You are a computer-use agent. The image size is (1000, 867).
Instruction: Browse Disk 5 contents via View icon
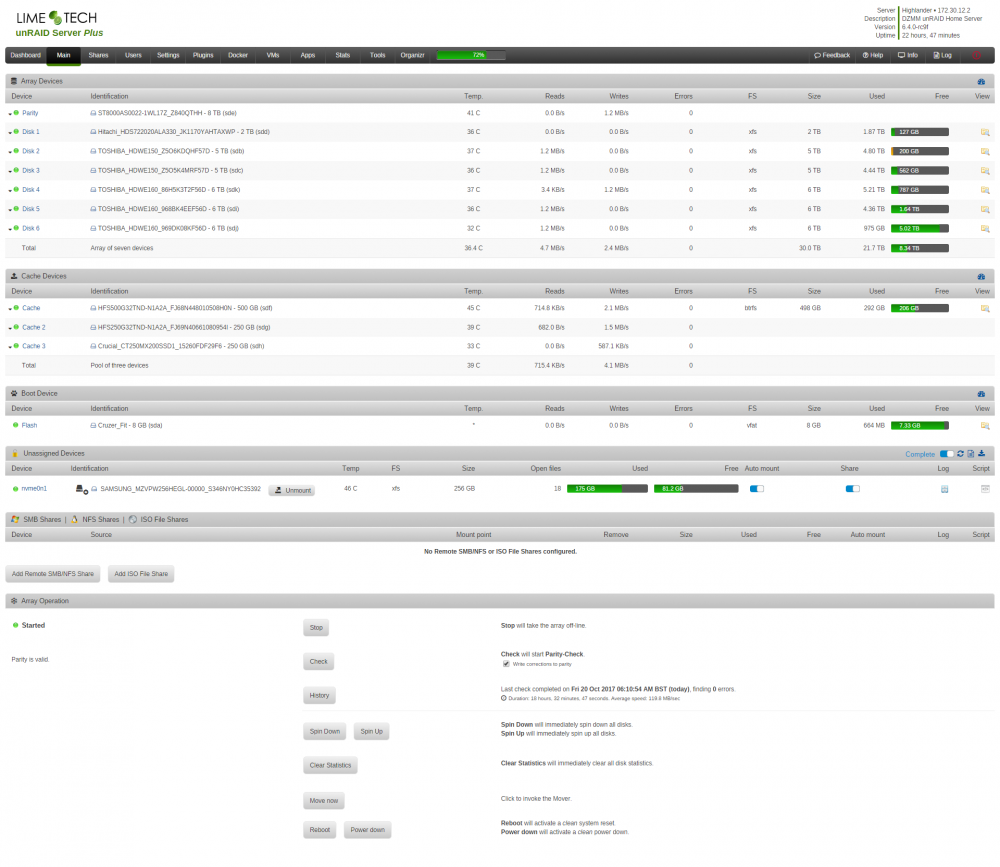tap(985, 209)
